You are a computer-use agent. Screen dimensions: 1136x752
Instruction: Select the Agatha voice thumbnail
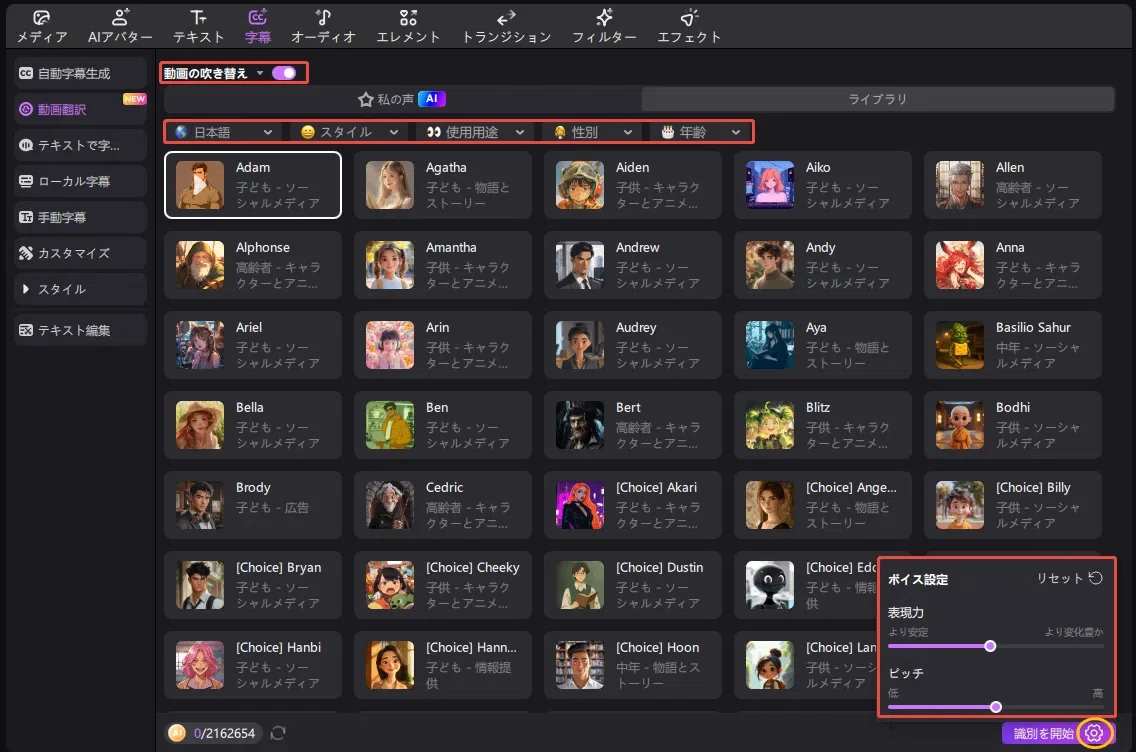pos(390,185)
